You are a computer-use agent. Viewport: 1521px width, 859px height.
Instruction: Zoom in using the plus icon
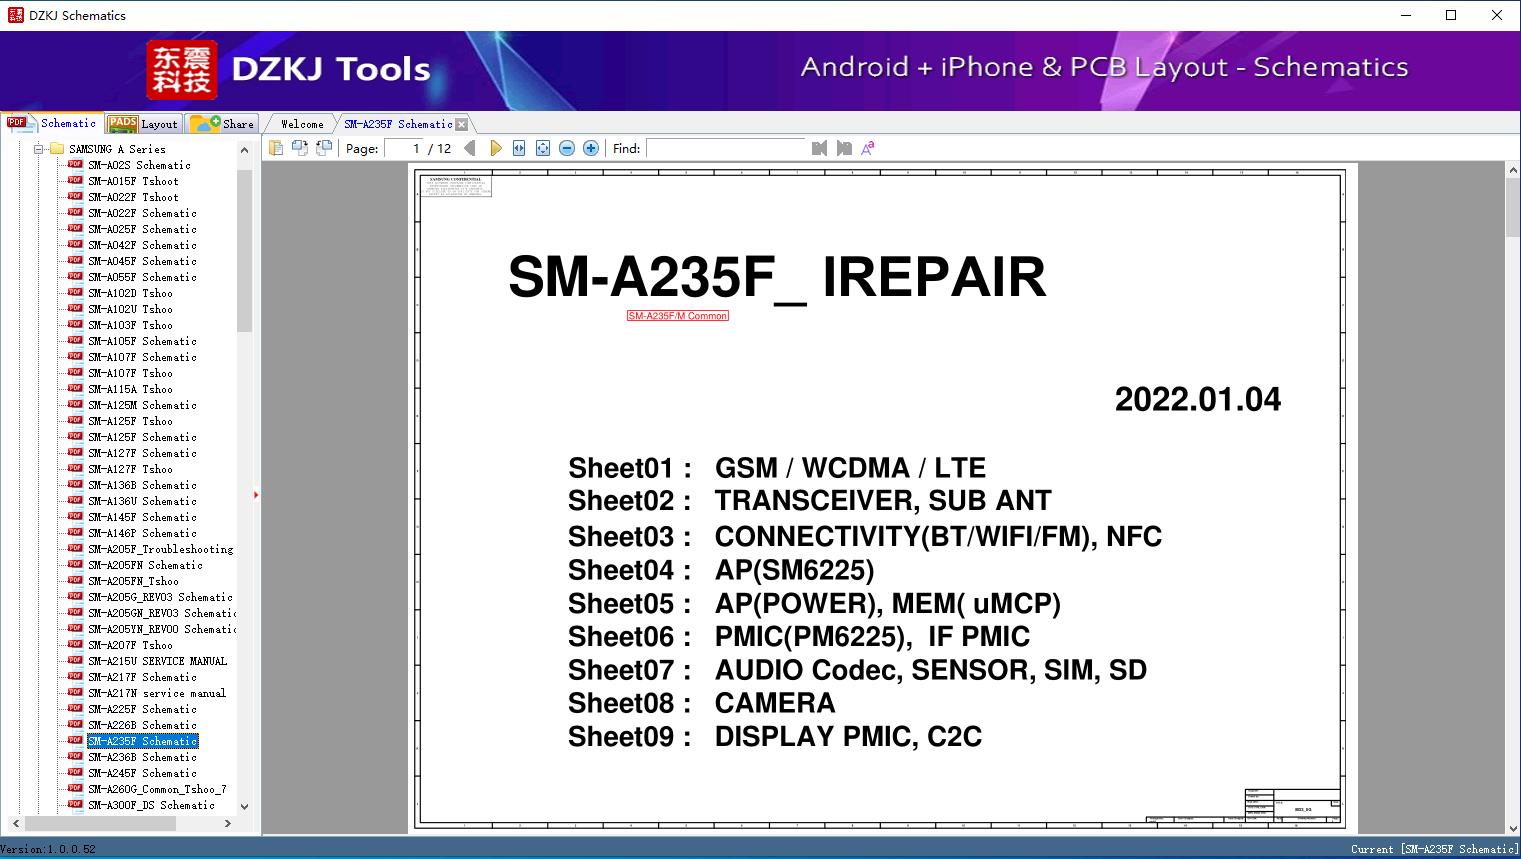[590, 147]
